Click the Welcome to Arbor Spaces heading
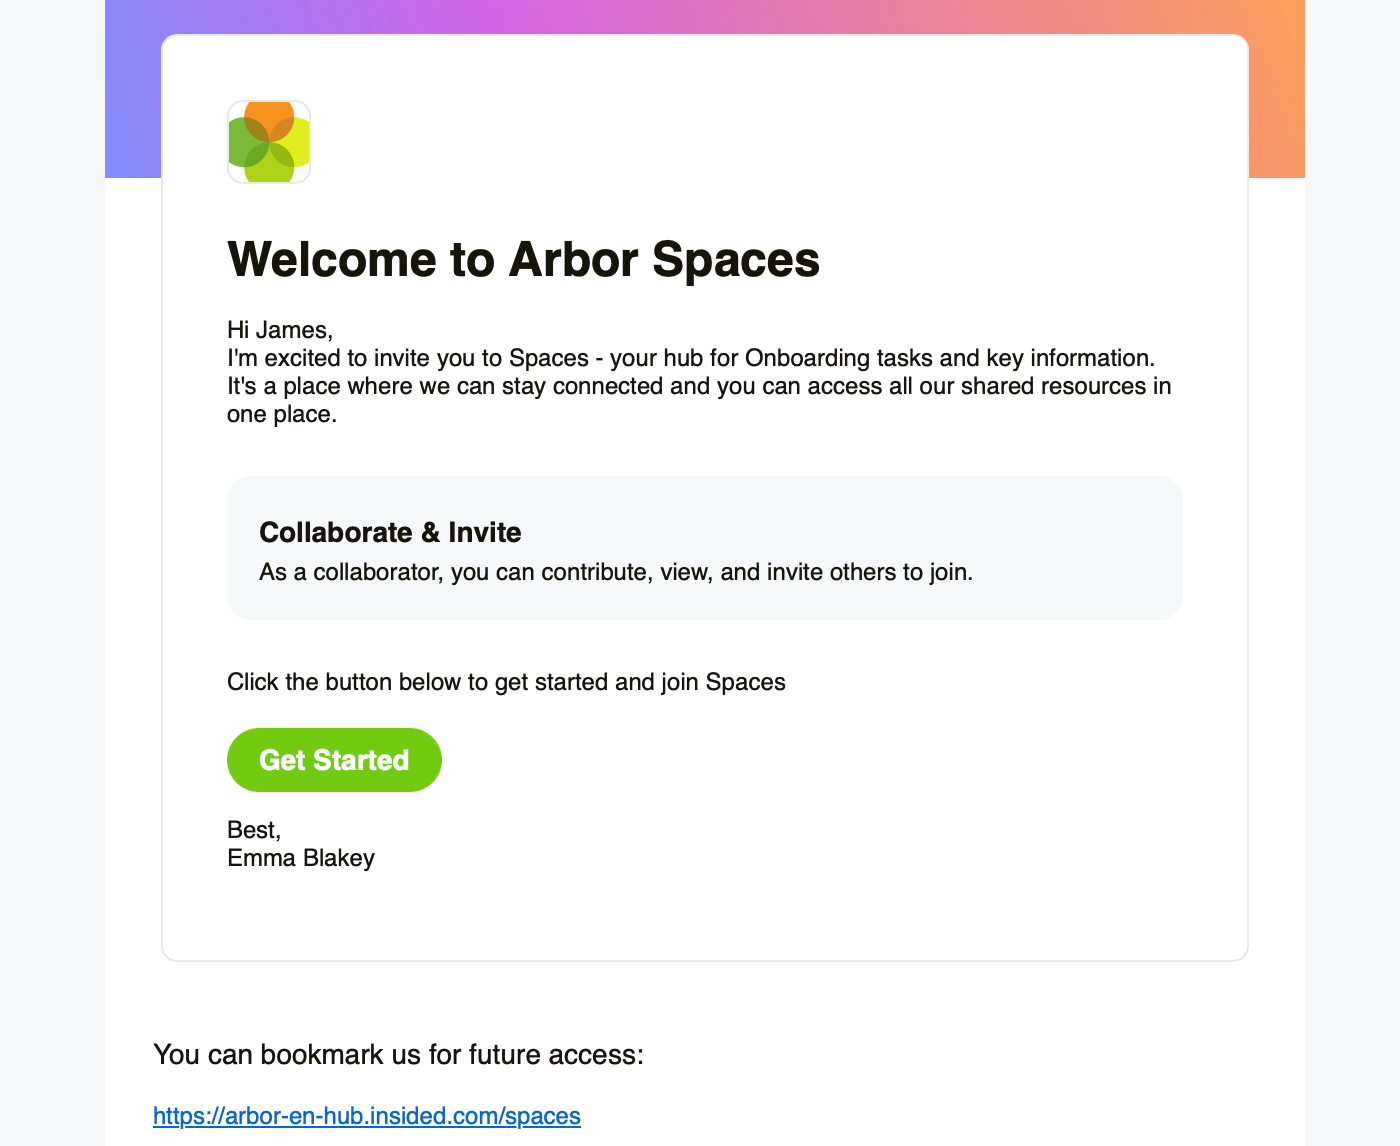The width and height of the screenshot is (1400, 1146). point(523,259)
